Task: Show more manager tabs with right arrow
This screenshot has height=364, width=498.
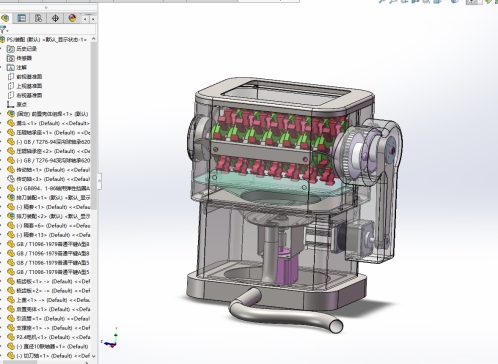Action: tap(93, 19)
